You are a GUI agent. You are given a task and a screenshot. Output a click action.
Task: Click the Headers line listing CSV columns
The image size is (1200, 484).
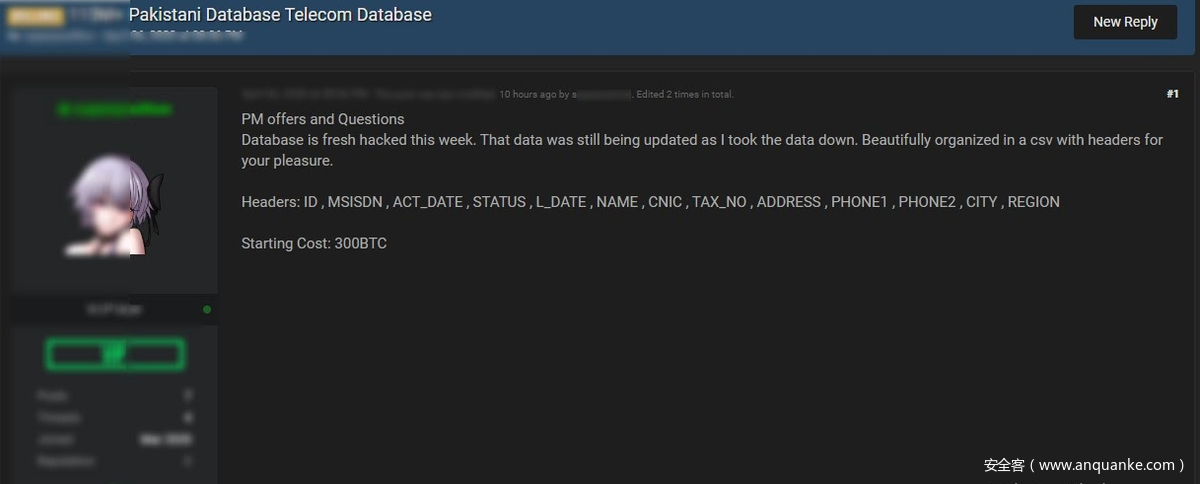pos(650,202)
